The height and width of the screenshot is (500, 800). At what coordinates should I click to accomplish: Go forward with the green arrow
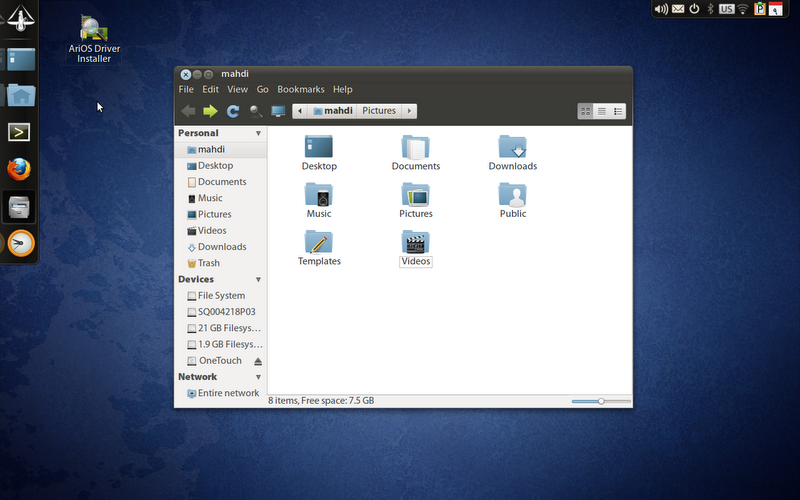210,111
